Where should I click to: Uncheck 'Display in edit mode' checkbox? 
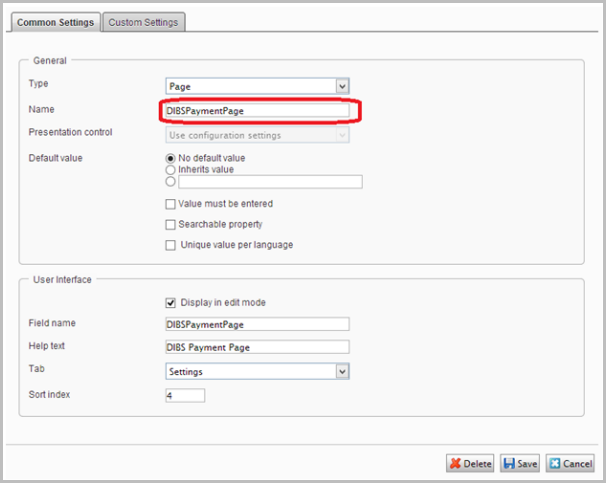click(171, 302)
